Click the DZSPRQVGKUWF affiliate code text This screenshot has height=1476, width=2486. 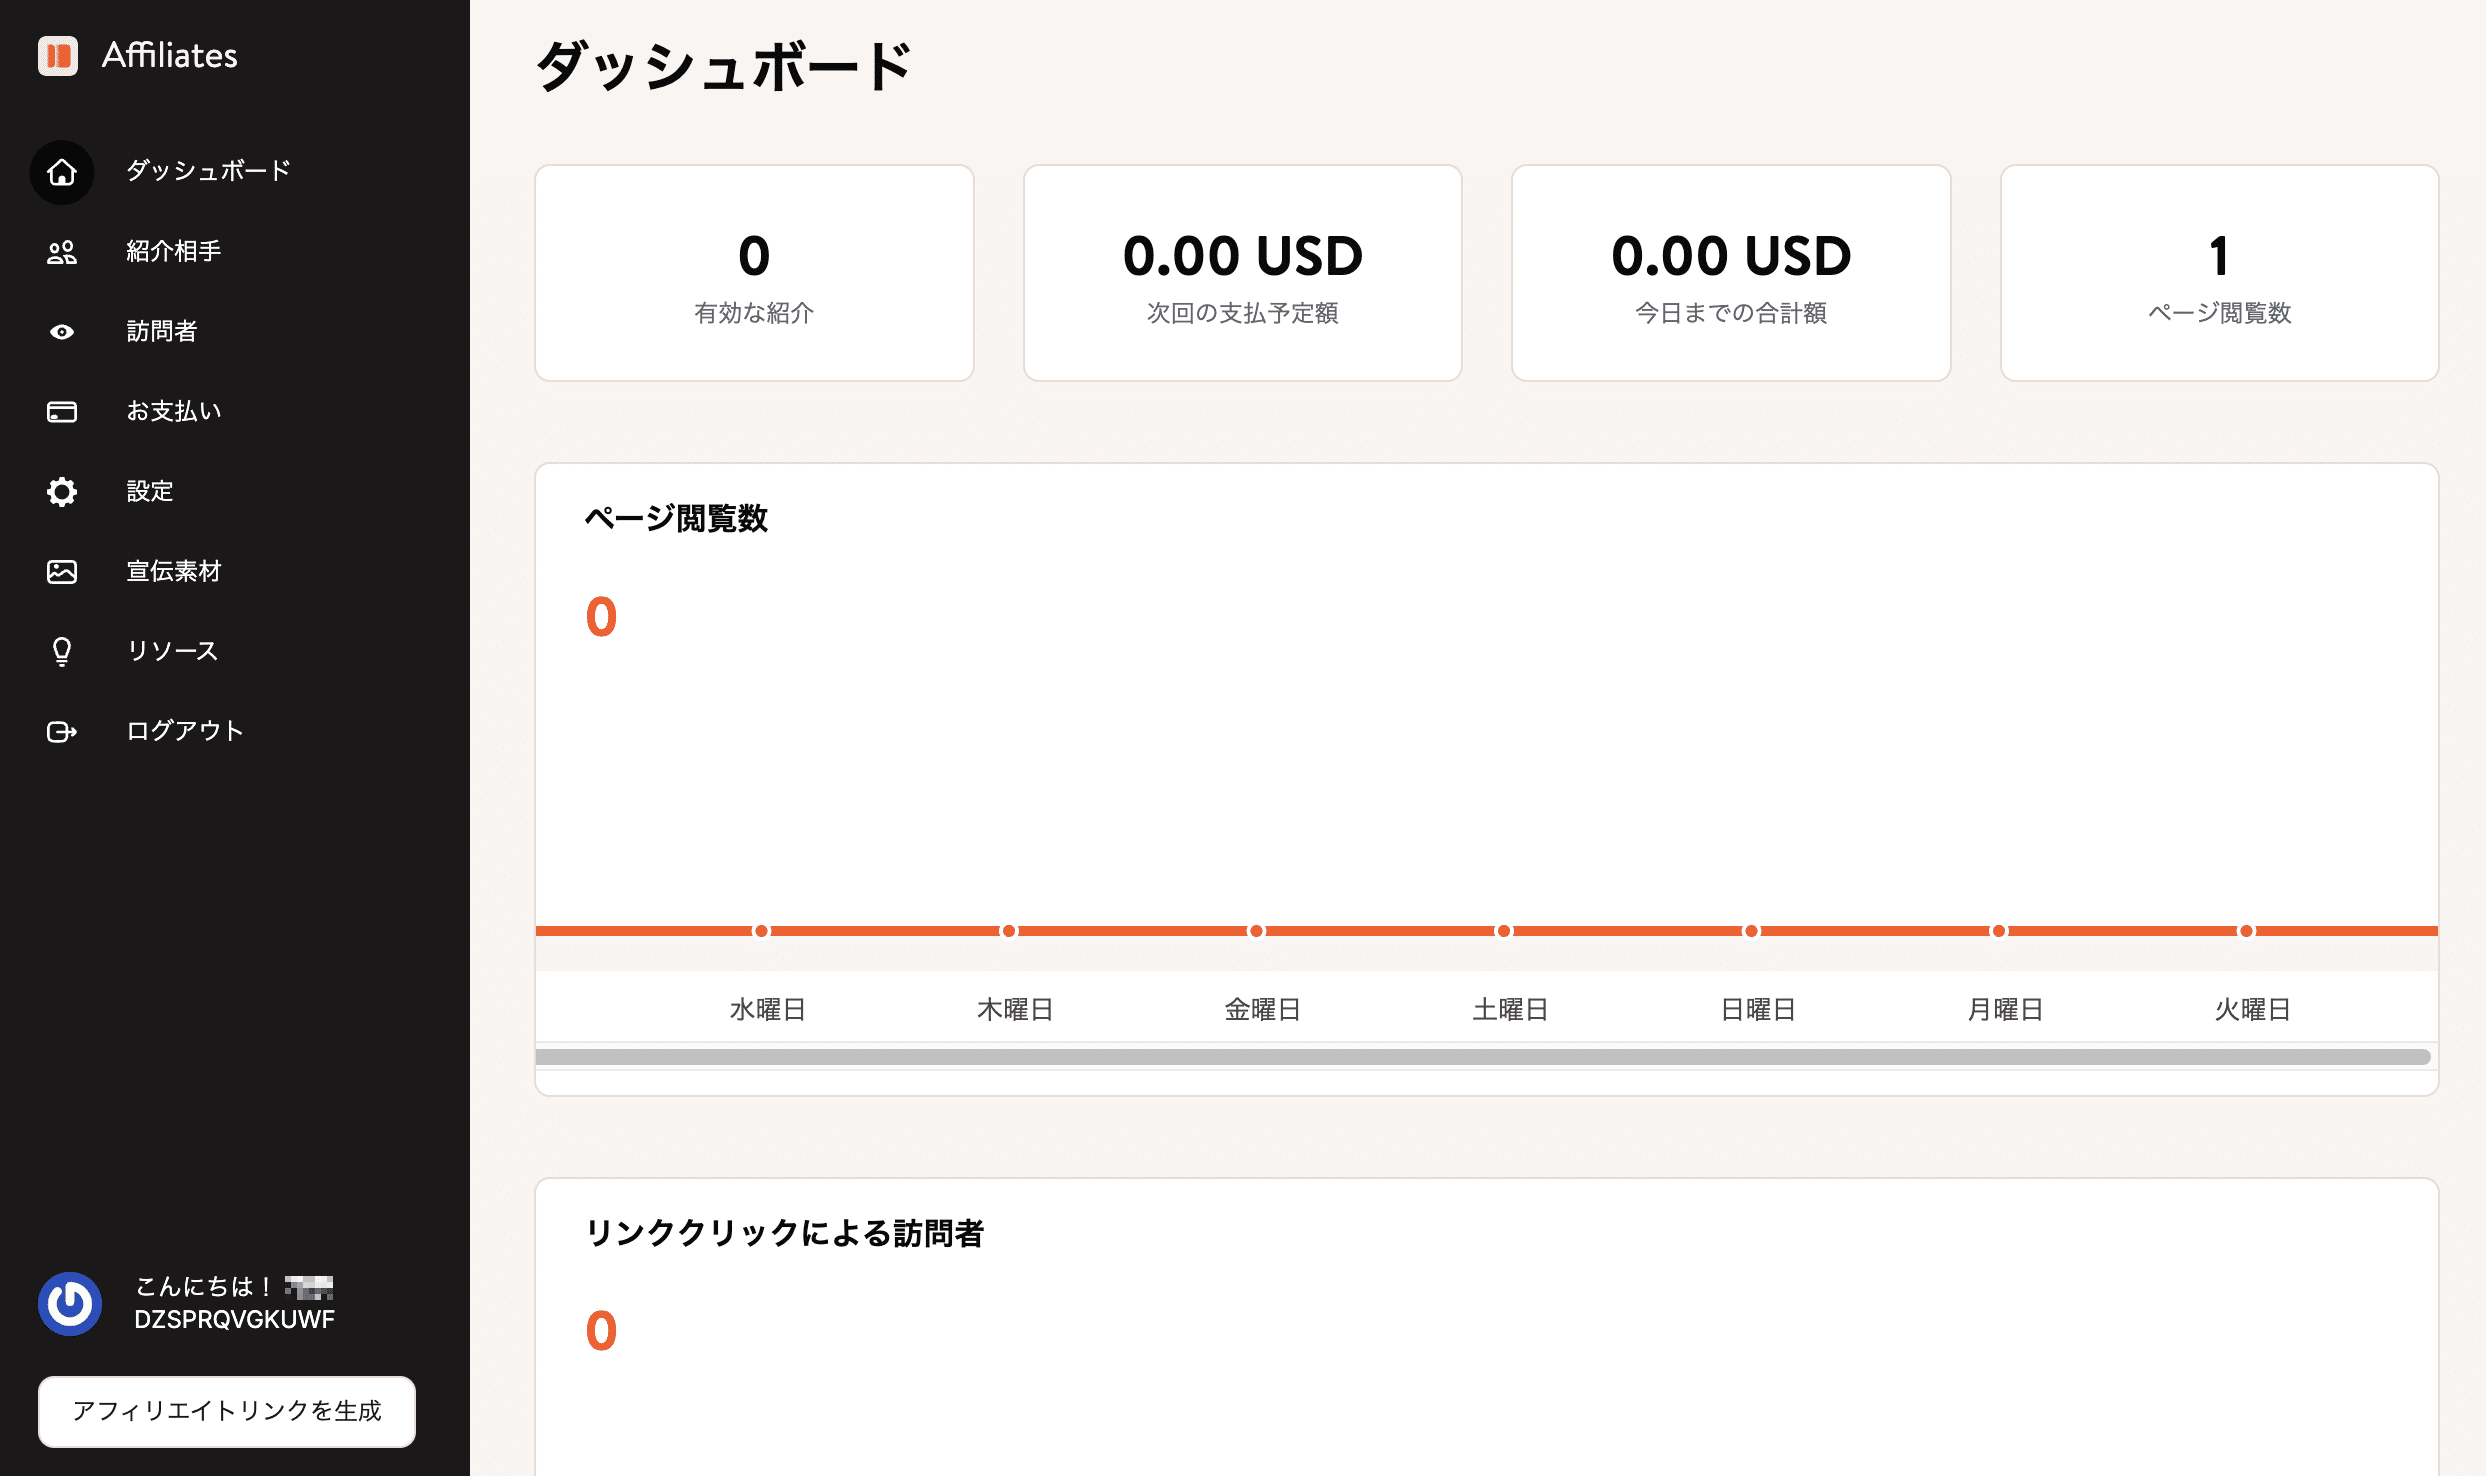coord(235,1318)
